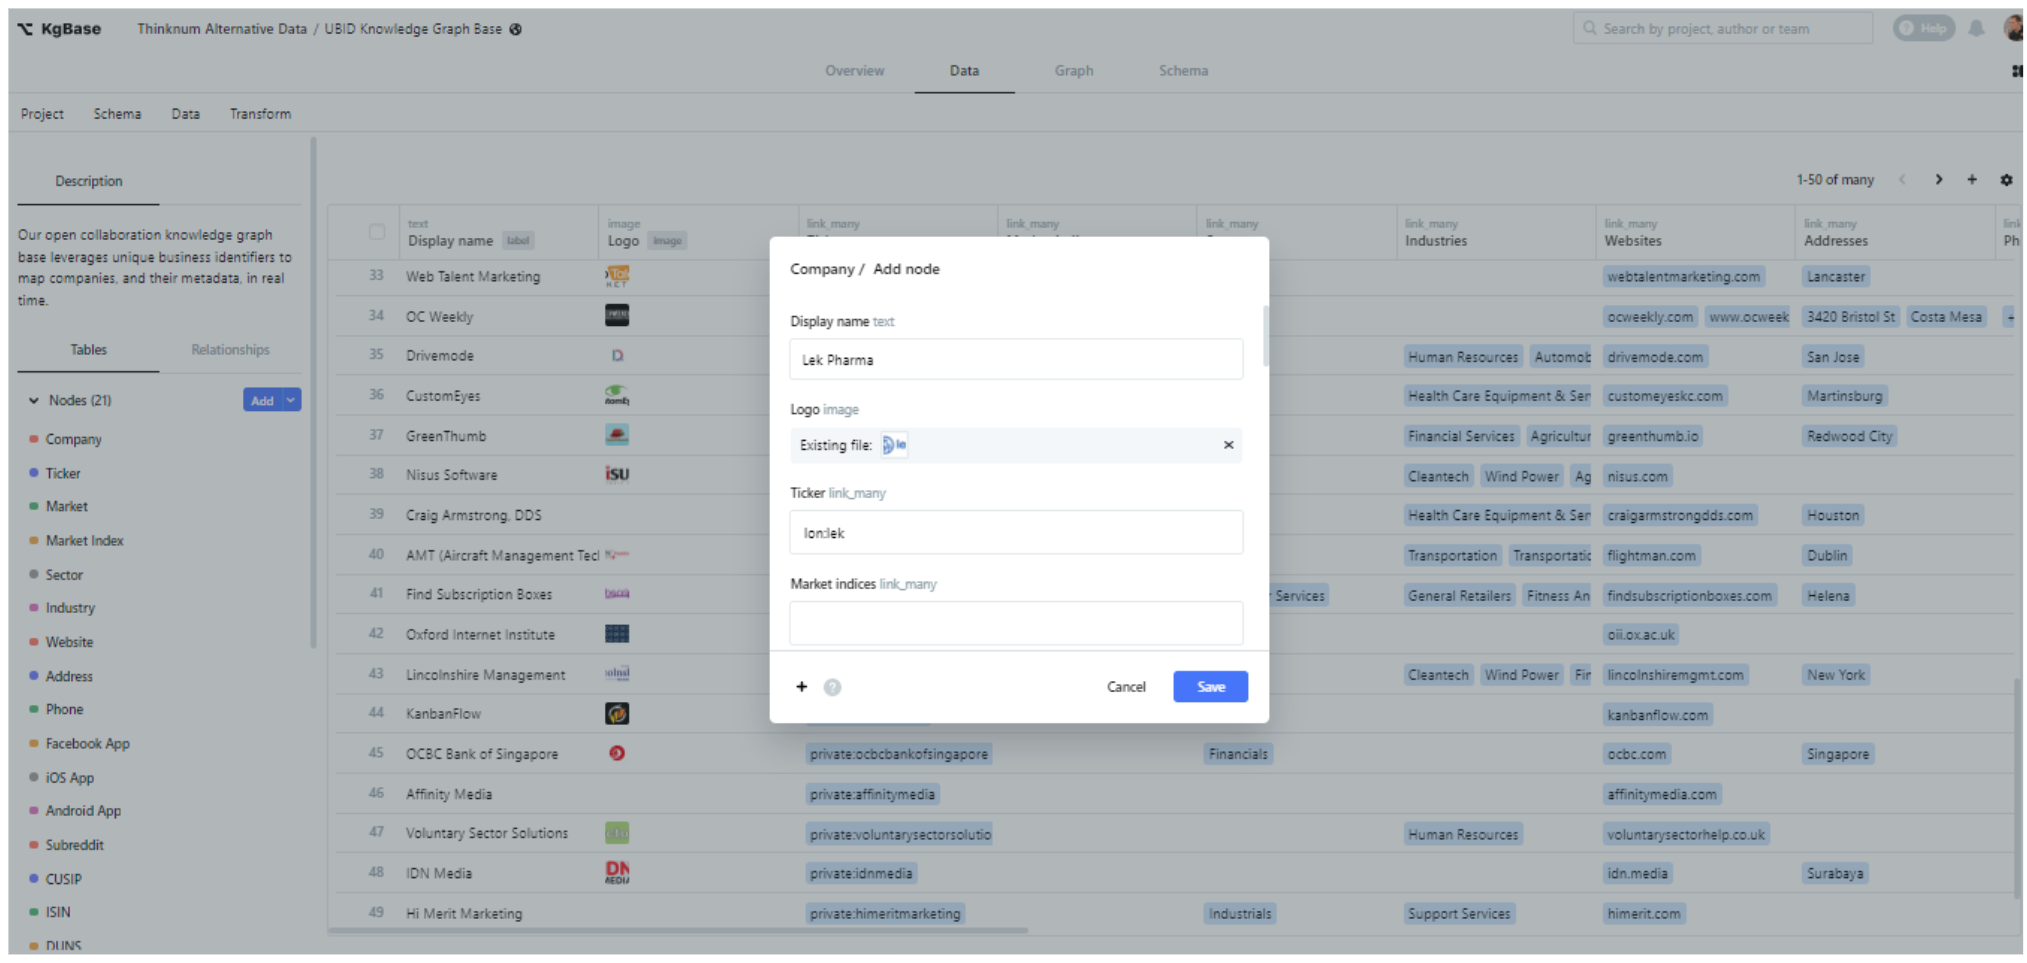Remove the existing logo file
The height and width of the screenshot is (963, 2027).
pyautogui.click(x=1228, y=445)
